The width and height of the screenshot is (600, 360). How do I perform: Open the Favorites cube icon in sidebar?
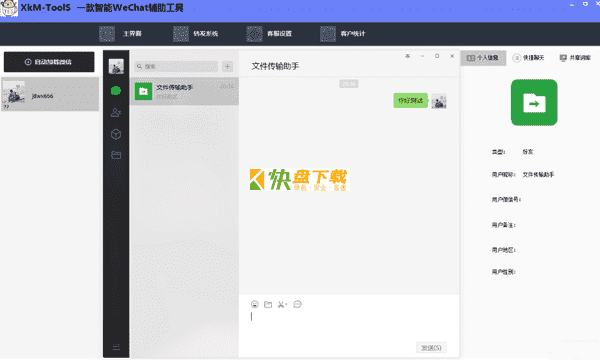coord(116,134)
